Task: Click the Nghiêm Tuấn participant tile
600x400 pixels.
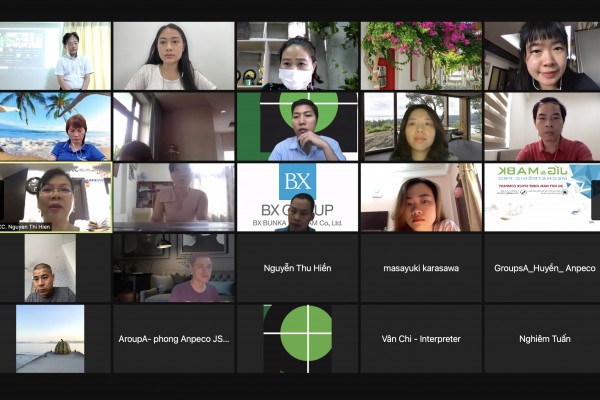Action: click(x=542, y=339)
